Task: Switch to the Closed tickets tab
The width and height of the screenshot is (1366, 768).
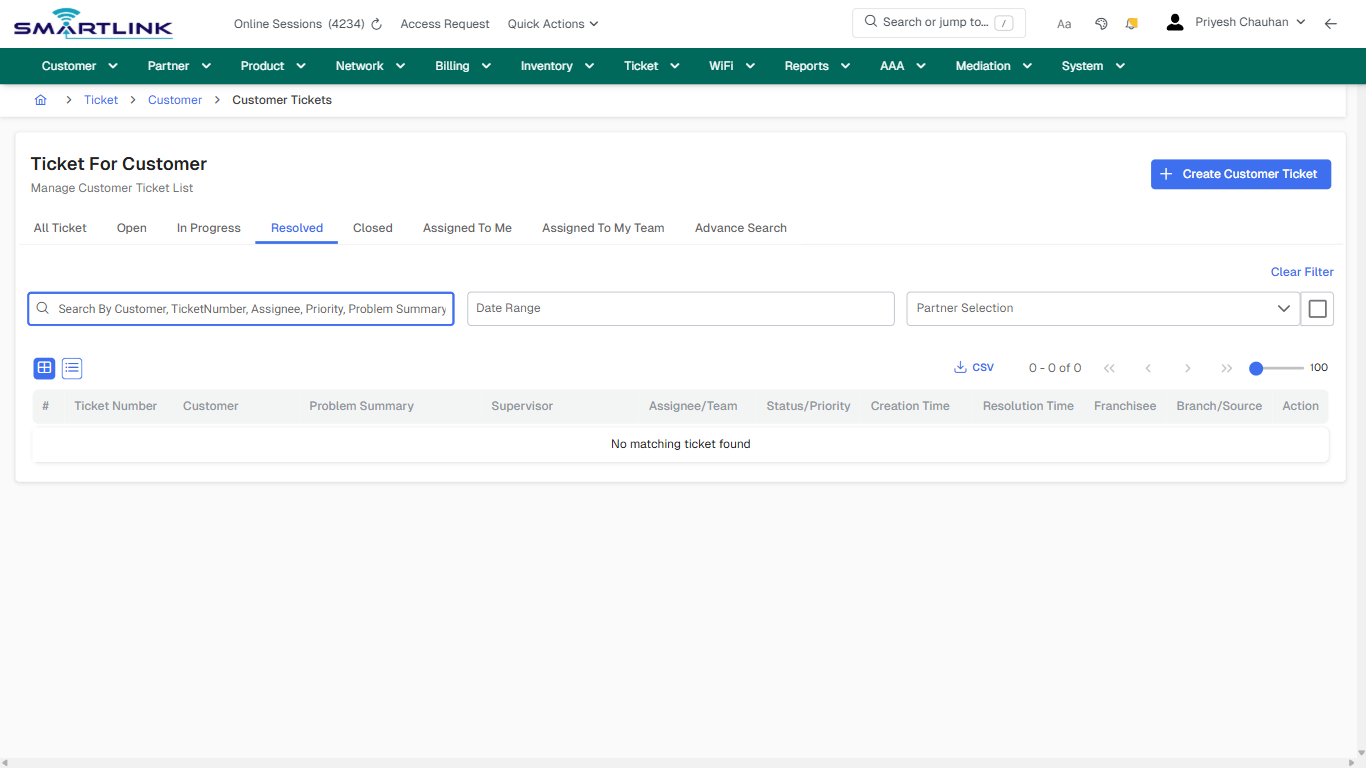Action: (372, 228)
